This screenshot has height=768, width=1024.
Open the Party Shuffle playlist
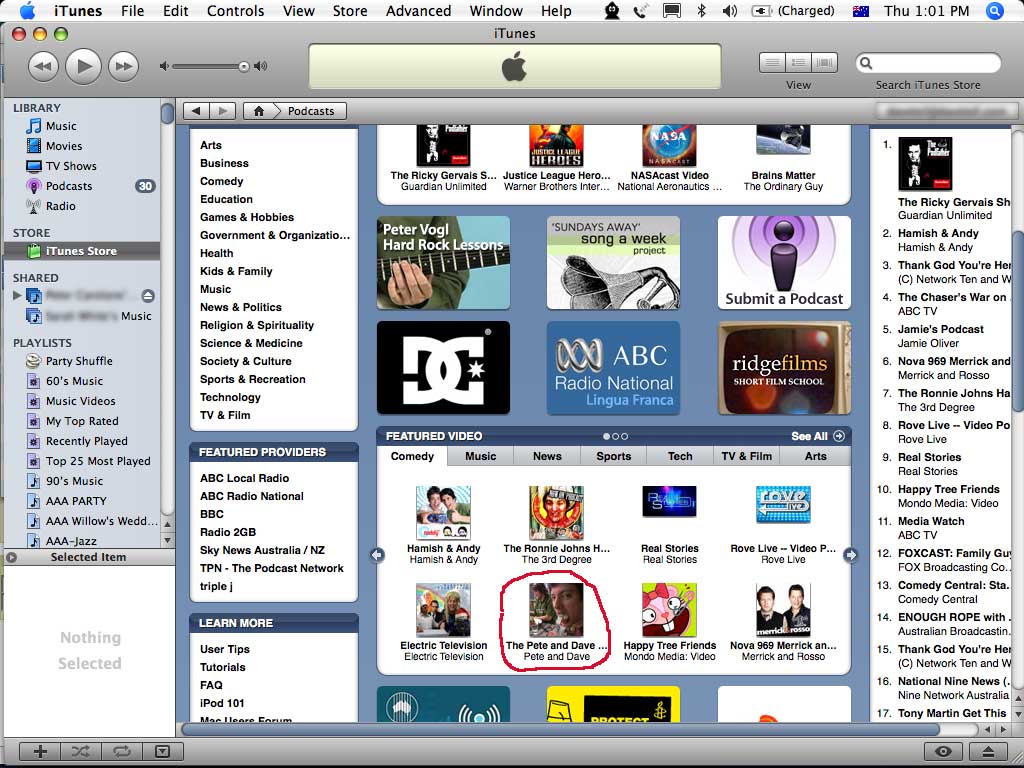[79, 361]
